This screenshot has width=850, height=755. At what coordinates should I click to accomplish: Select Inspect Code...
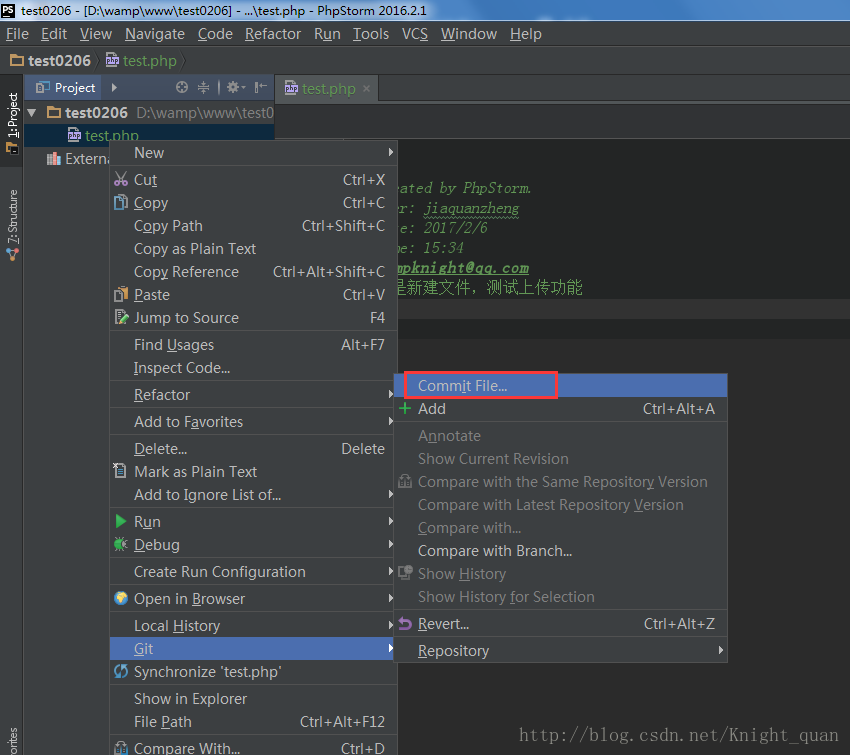(253, 367)
